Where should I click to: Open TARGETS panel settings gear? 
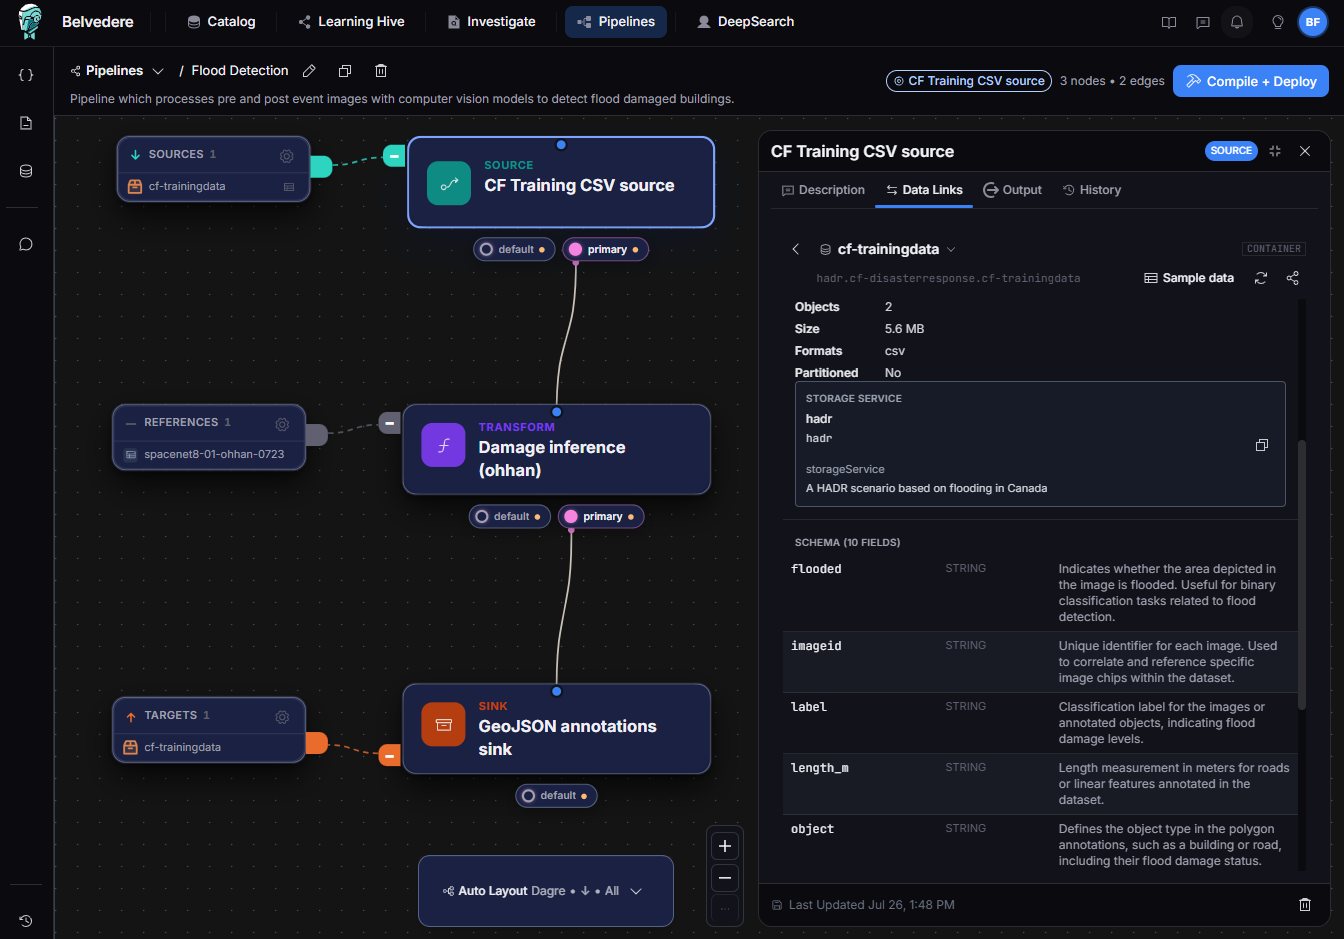coord(282,716)
